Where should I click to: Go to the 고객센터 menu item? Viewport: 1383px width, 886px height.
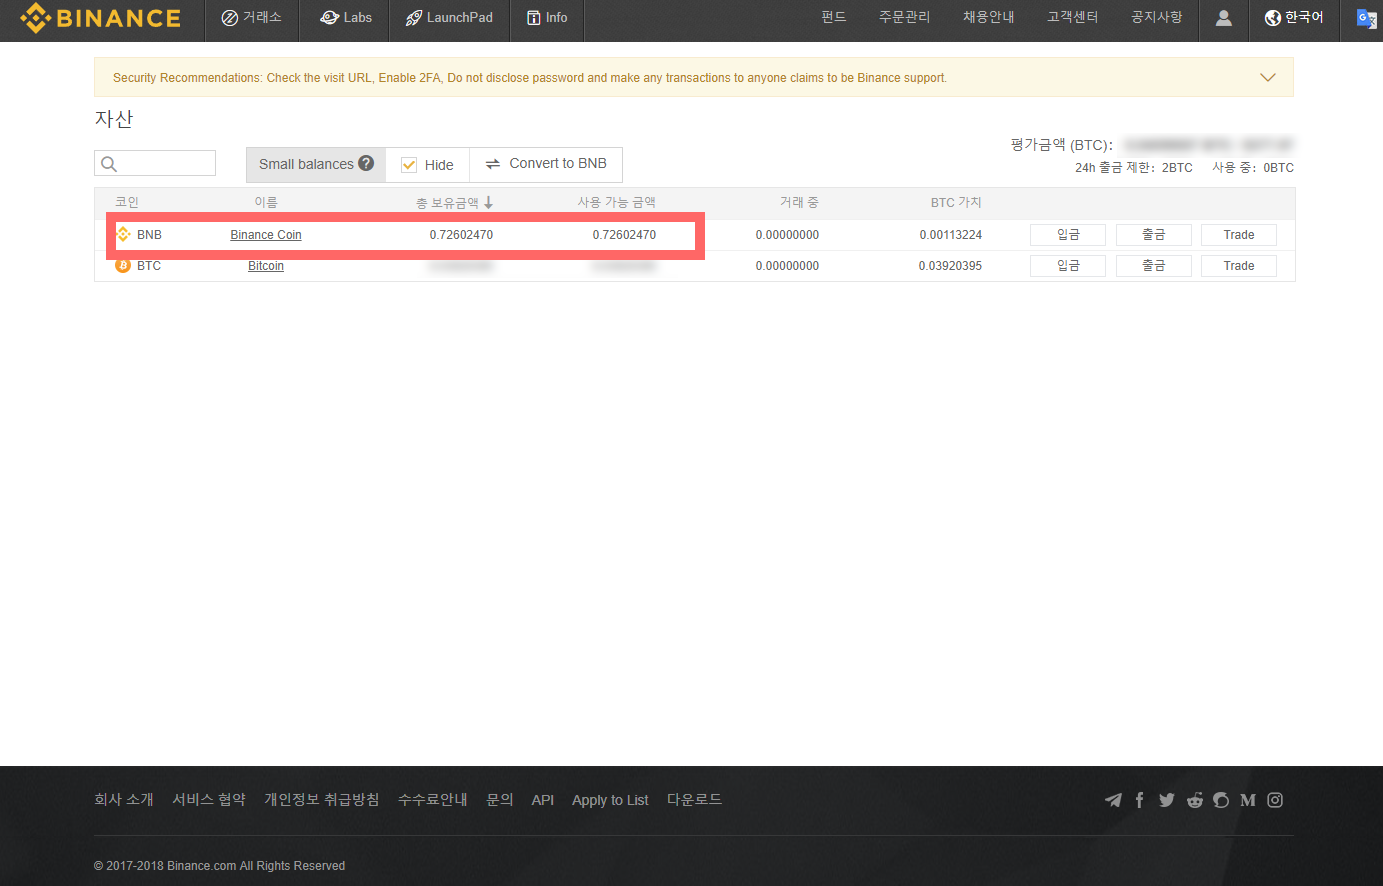coord(1071,16)
